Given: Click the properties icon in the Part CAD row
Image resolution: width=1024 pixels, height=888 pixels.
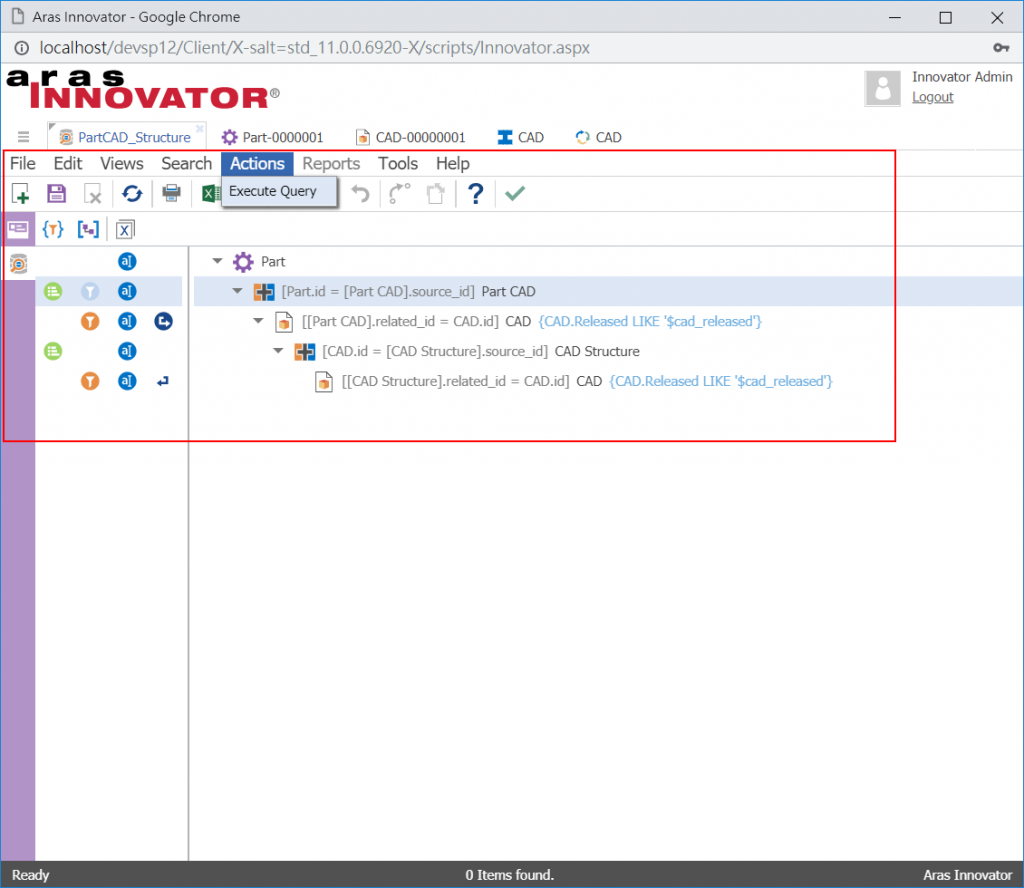Looking at the screenshot, I should [127, 291].
